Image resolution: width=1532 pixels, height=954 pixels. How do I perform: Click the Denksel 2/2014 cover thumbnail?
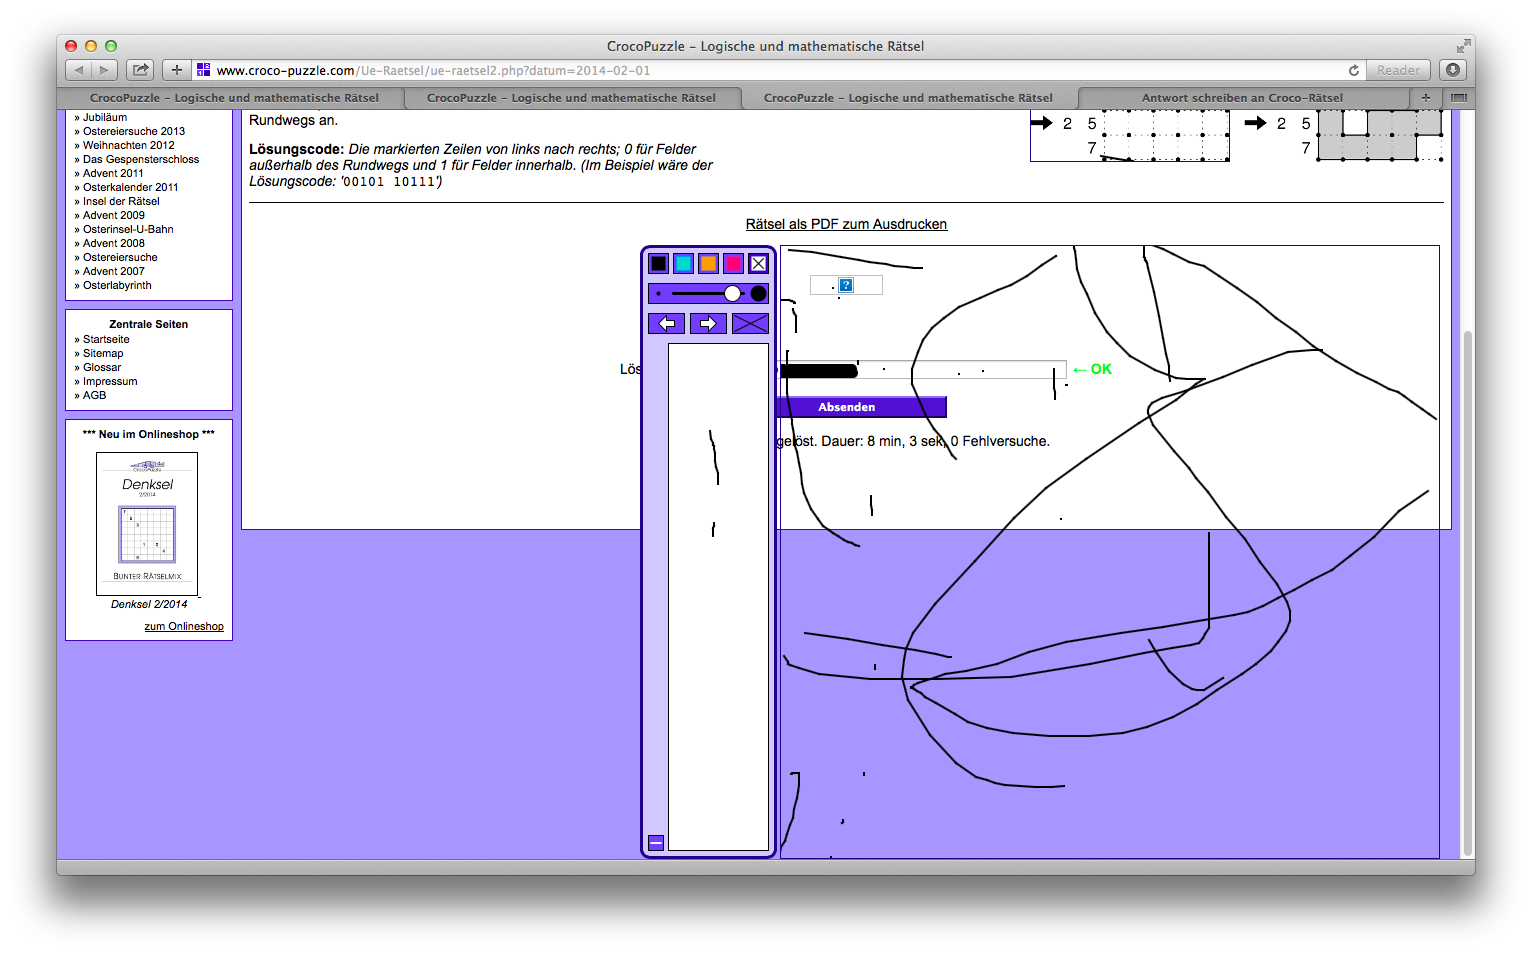tap(147, 523)
